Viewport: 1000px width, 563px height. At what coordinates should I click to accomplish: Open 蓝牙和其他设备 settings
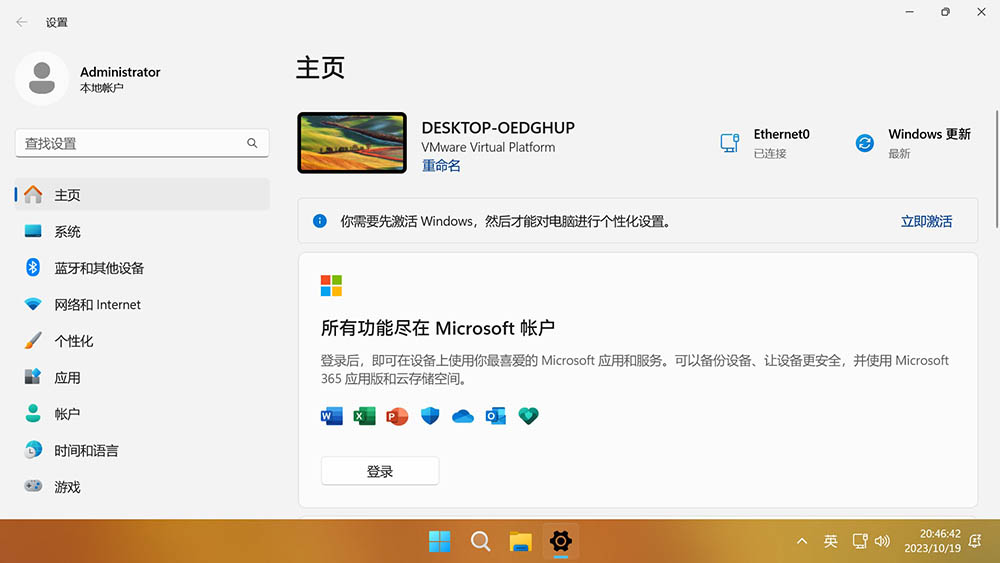pyautogui.click(x=142, y=268)
